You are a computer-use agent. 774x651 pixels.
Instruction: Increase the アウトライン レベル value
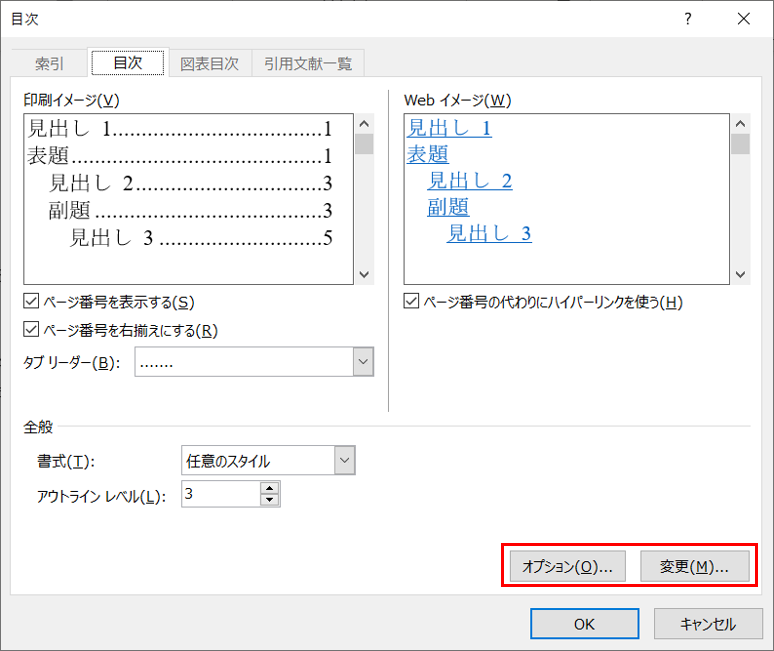(270, 488)
